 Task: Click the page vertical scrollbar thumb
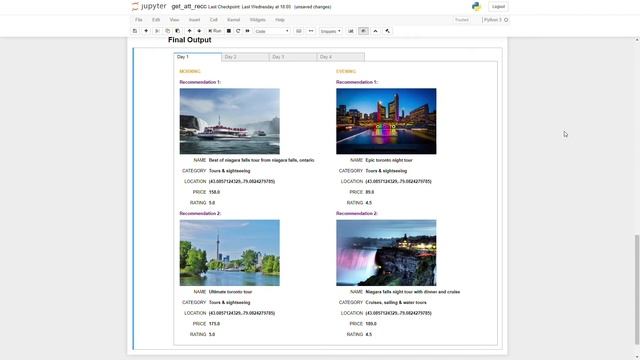pos(637,289)
